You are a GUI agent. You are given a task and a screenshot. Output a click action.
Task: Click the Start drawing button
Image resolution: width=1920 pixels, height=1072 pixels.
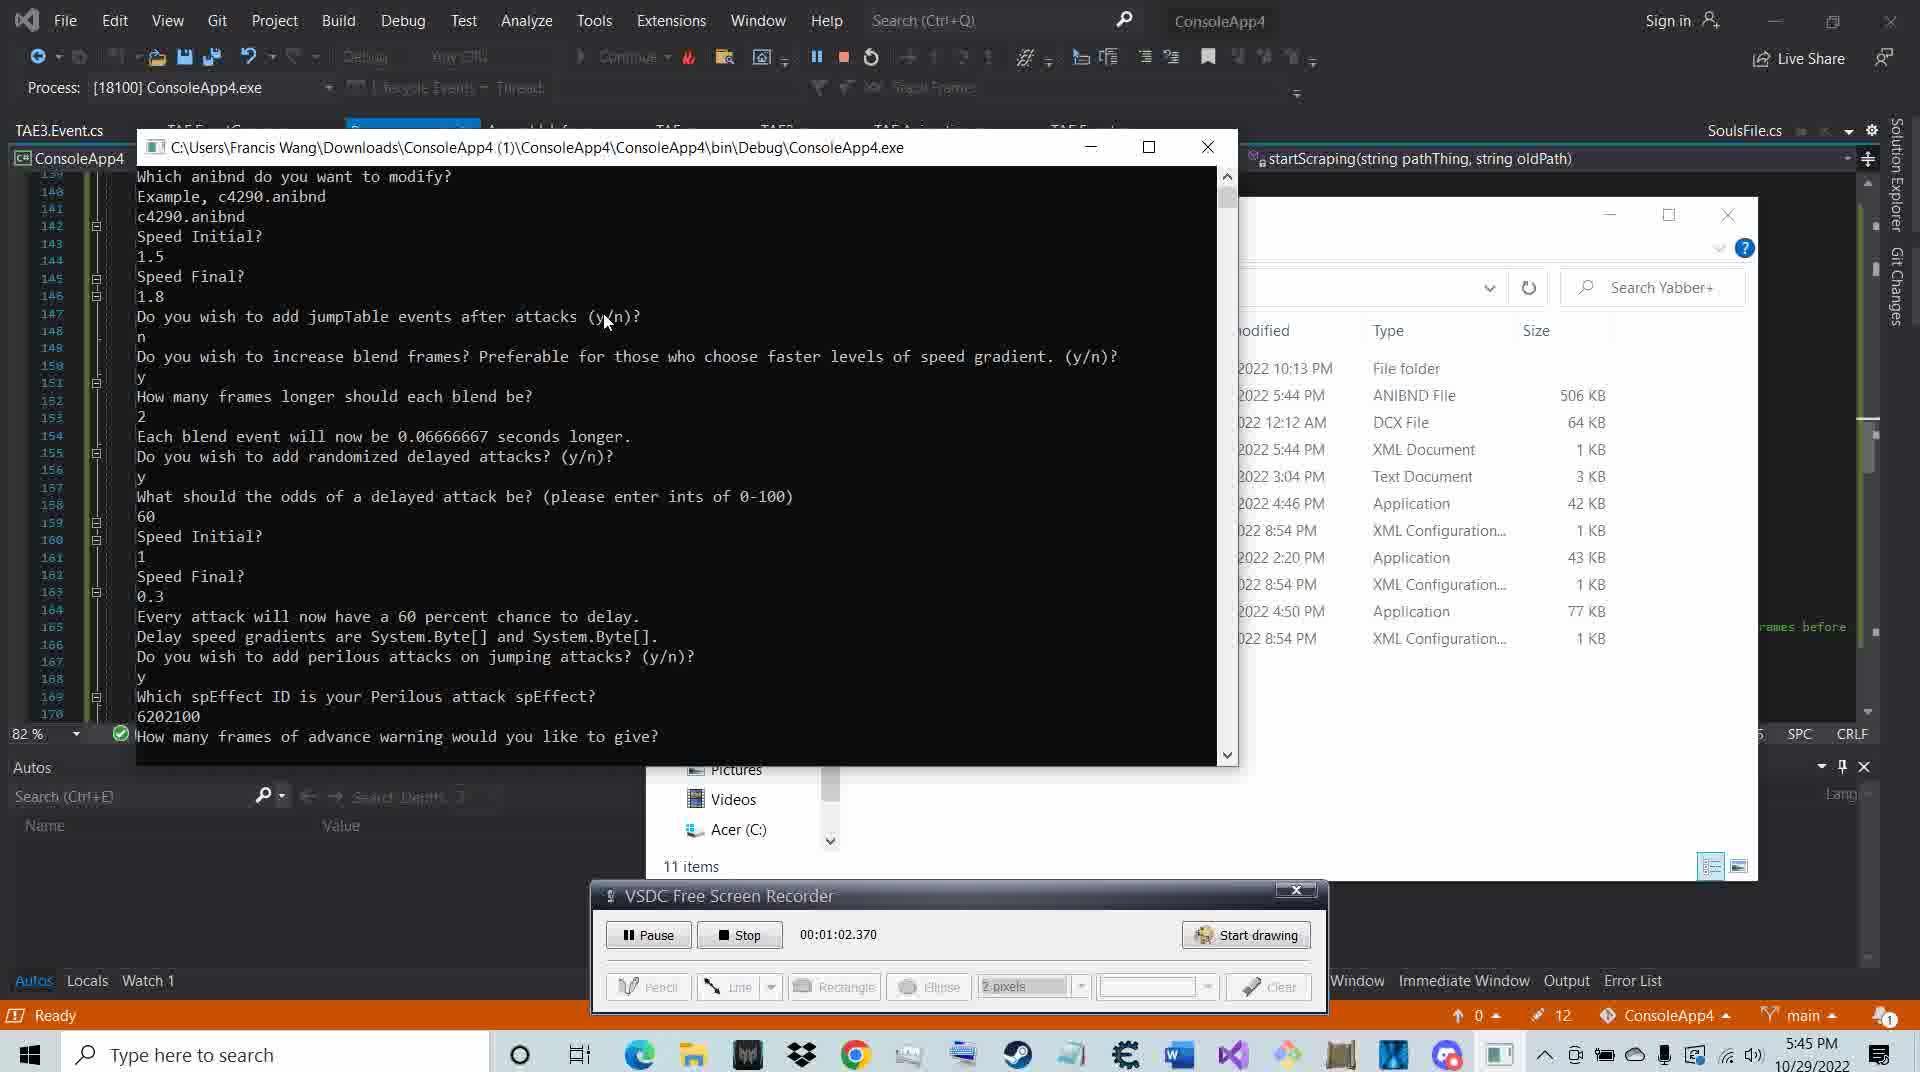click(x=1246, y=935)
